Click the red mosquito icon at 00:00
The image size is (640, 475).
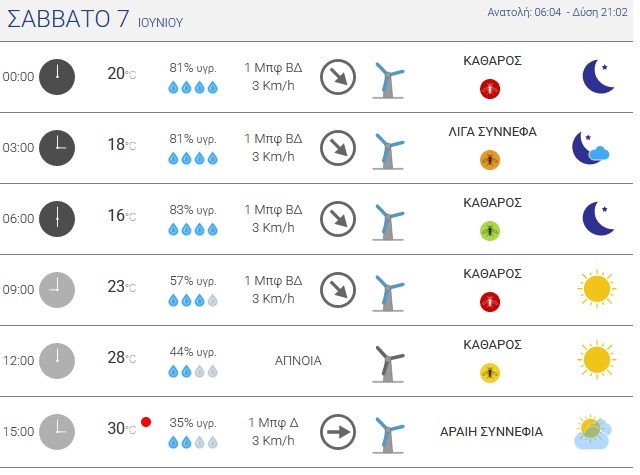pos(490,89)
